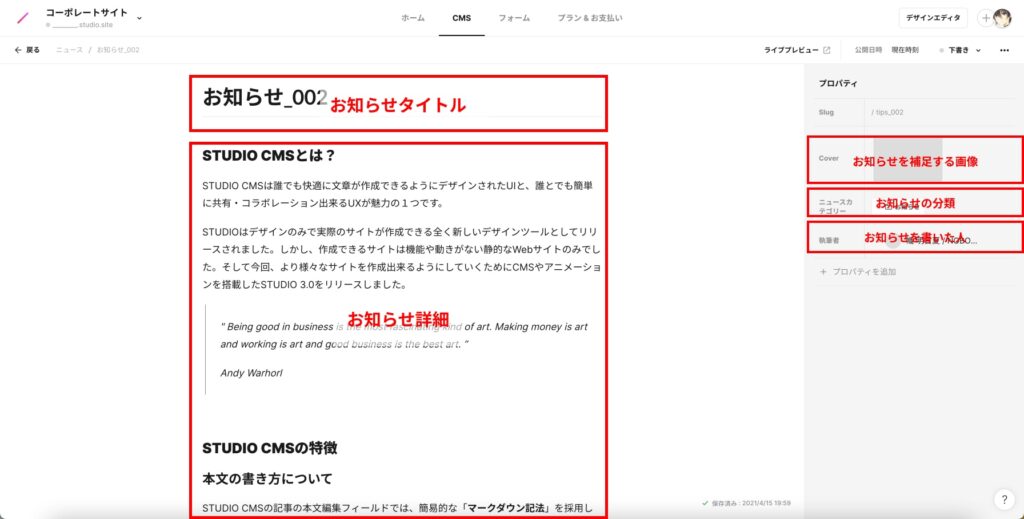Viewport: 1024px width, 519px height.
Task: Click プロパティを追加 to add property
Action: [x=857, y=272]
